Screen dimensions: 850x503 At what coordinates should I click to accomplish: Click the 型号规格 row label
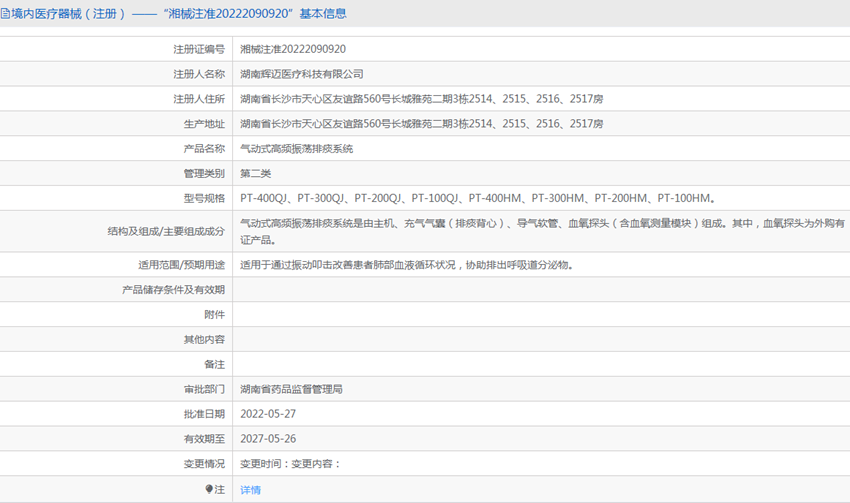[x=204, y=198]
